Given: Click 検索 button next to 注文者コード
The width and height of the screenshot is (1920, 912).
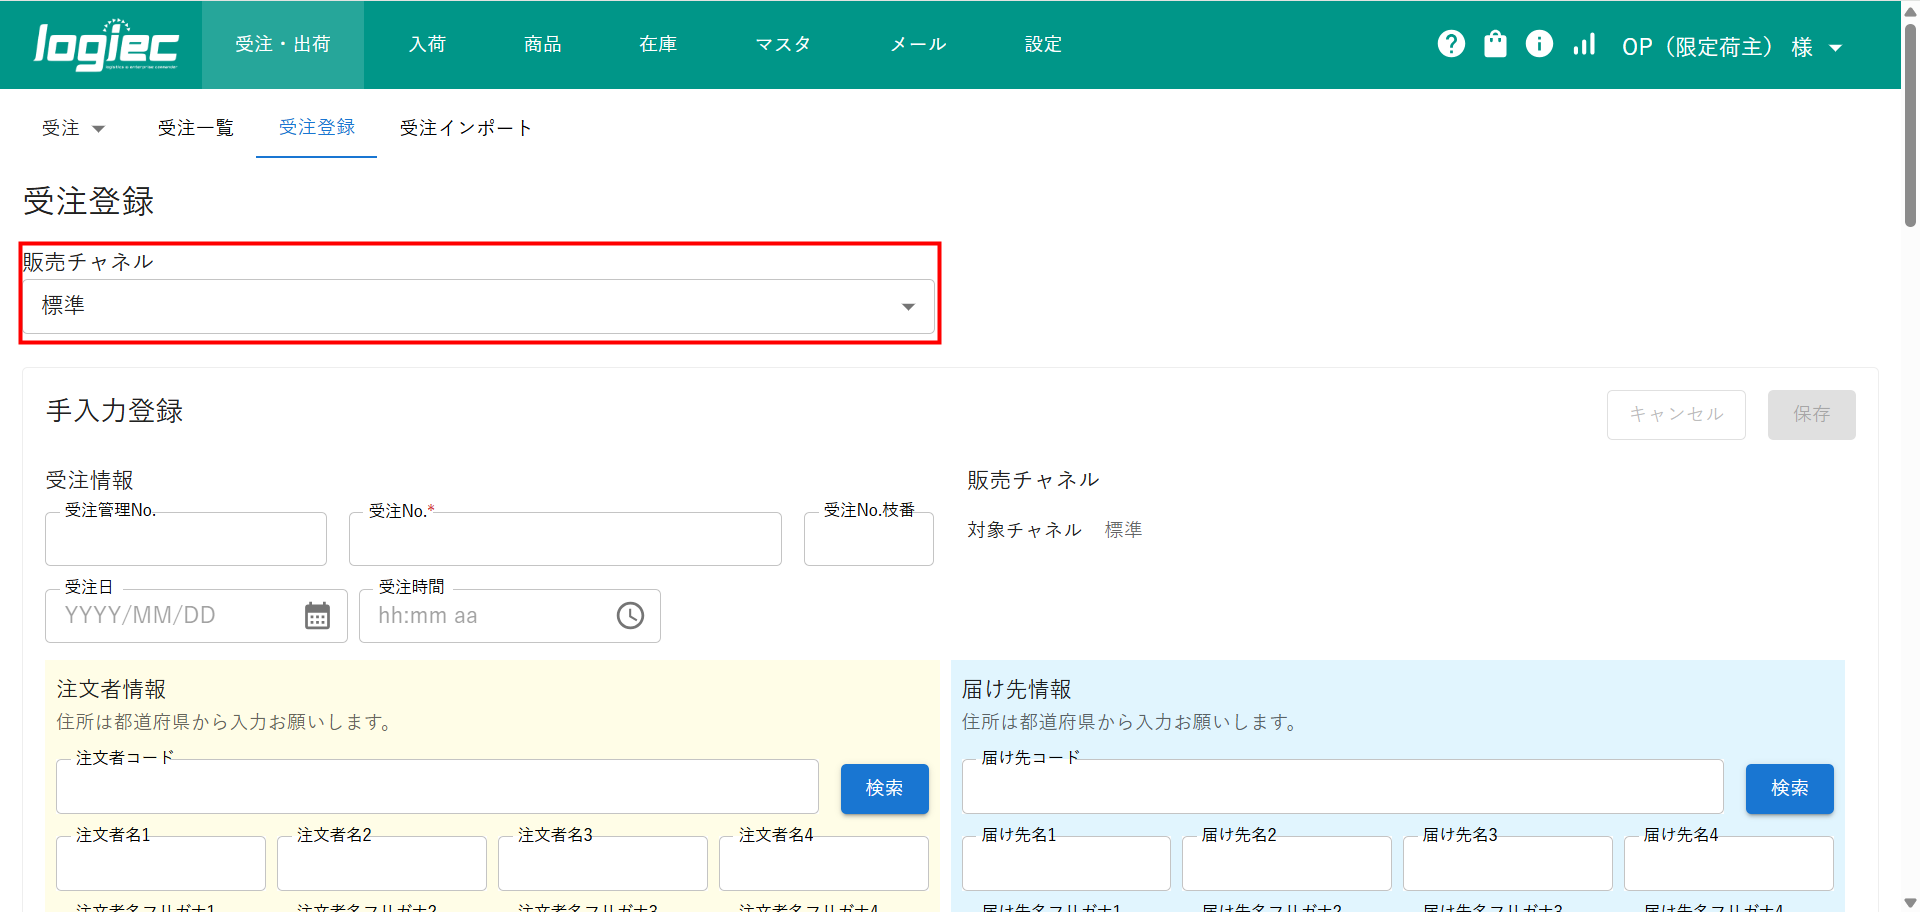Looking at the screenshot, I should coord(884,788).
